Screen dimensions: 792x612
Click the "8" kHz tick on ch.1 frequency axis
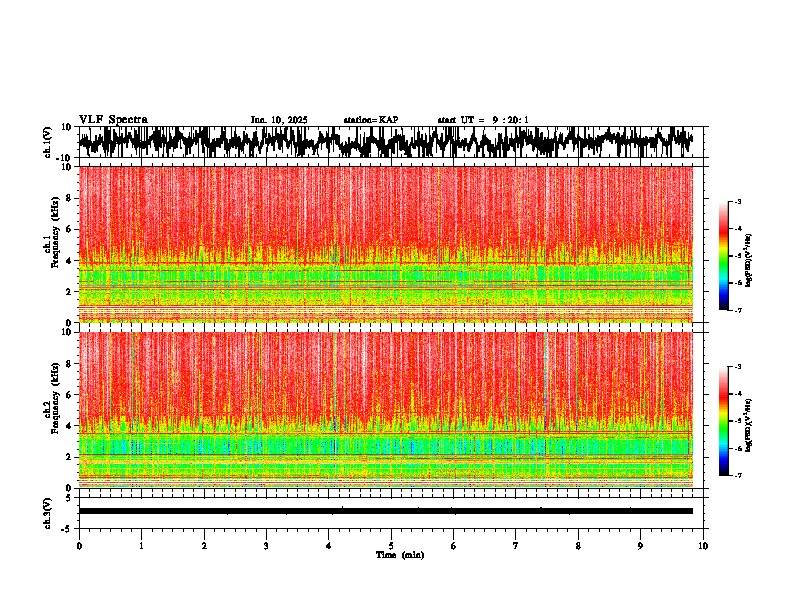(70, 198)
